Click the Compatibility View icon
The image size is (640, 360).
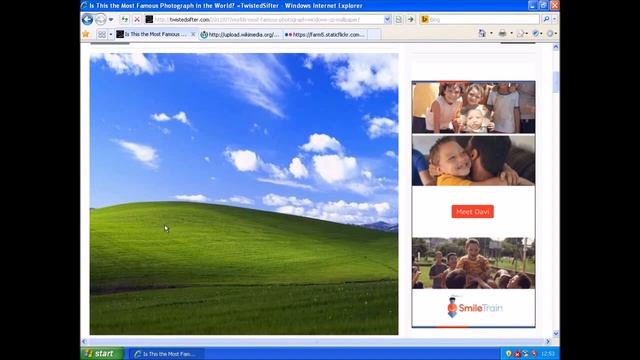click(x=398, y=19)
